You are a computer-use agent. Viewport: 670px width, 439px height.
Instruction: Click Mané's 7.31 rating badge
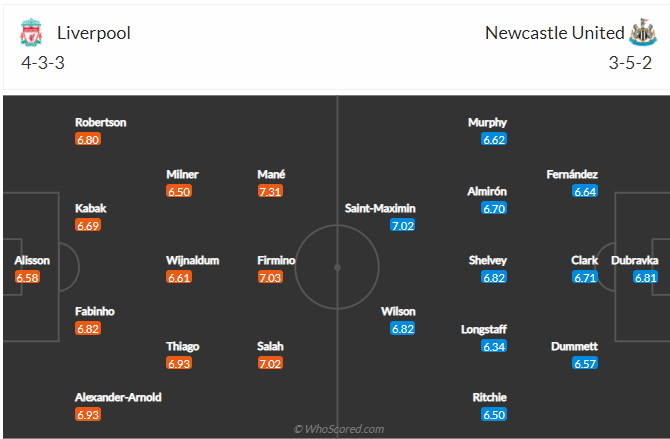coord(271,191)
